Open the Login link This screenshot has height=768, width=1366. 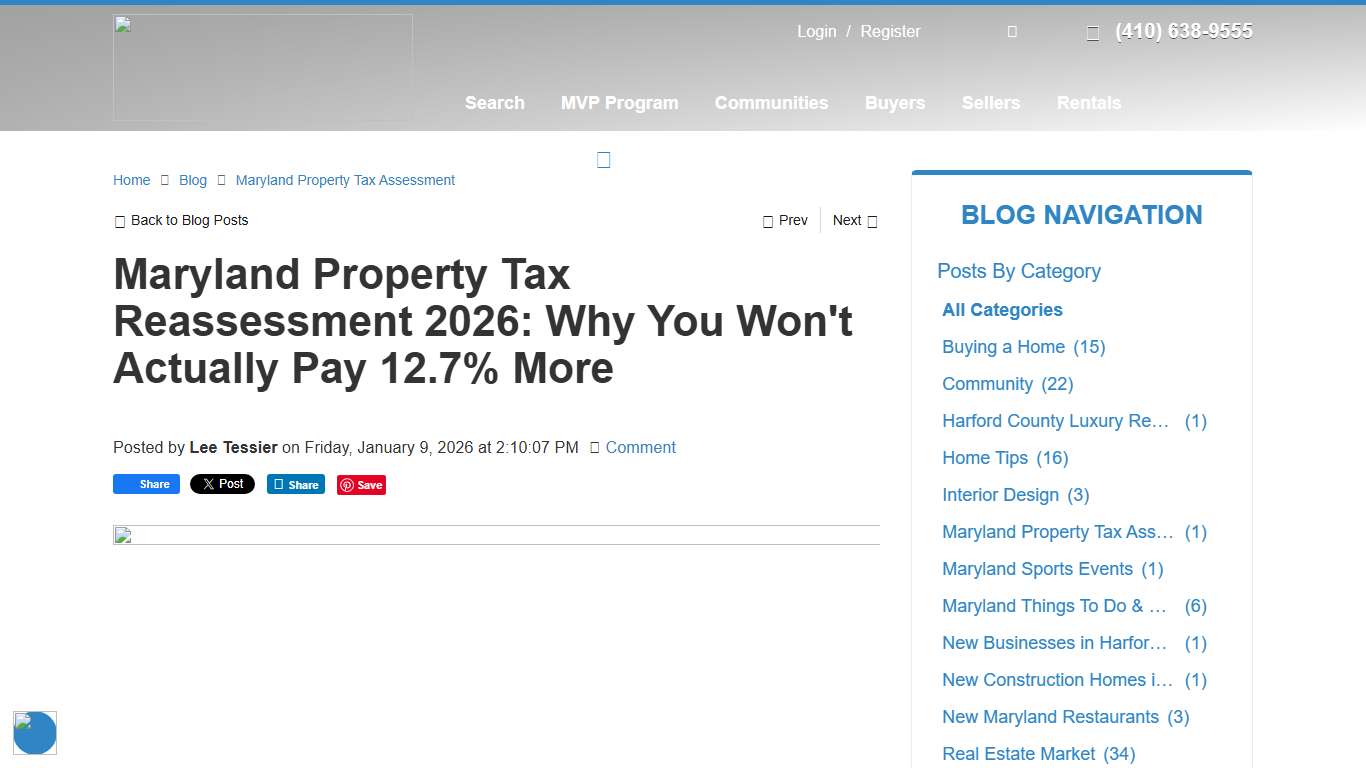tap(816, 31)
